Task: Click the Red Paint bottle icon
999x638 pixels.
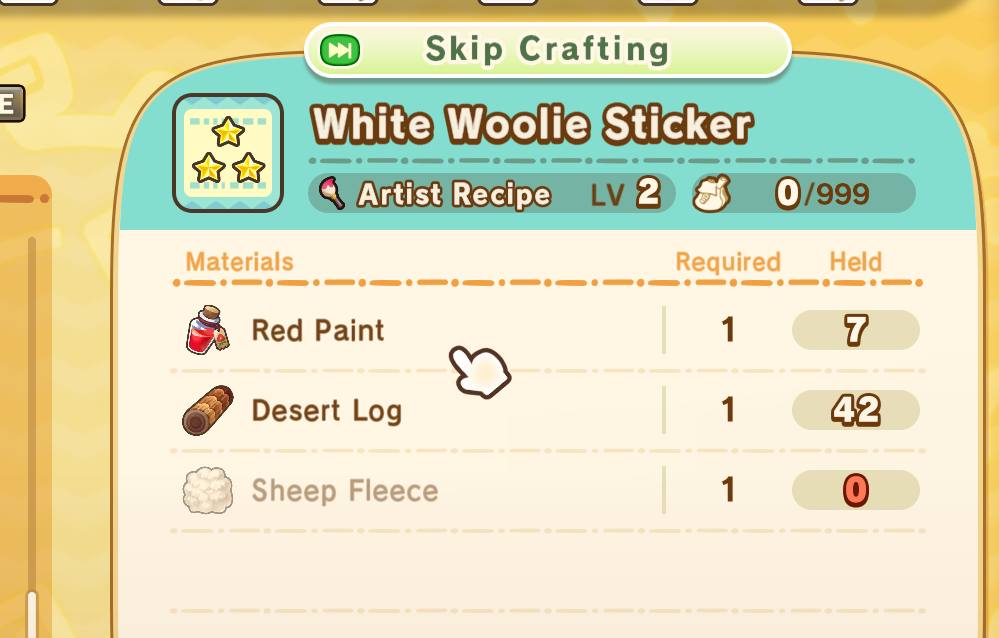Action: (207, 330)
